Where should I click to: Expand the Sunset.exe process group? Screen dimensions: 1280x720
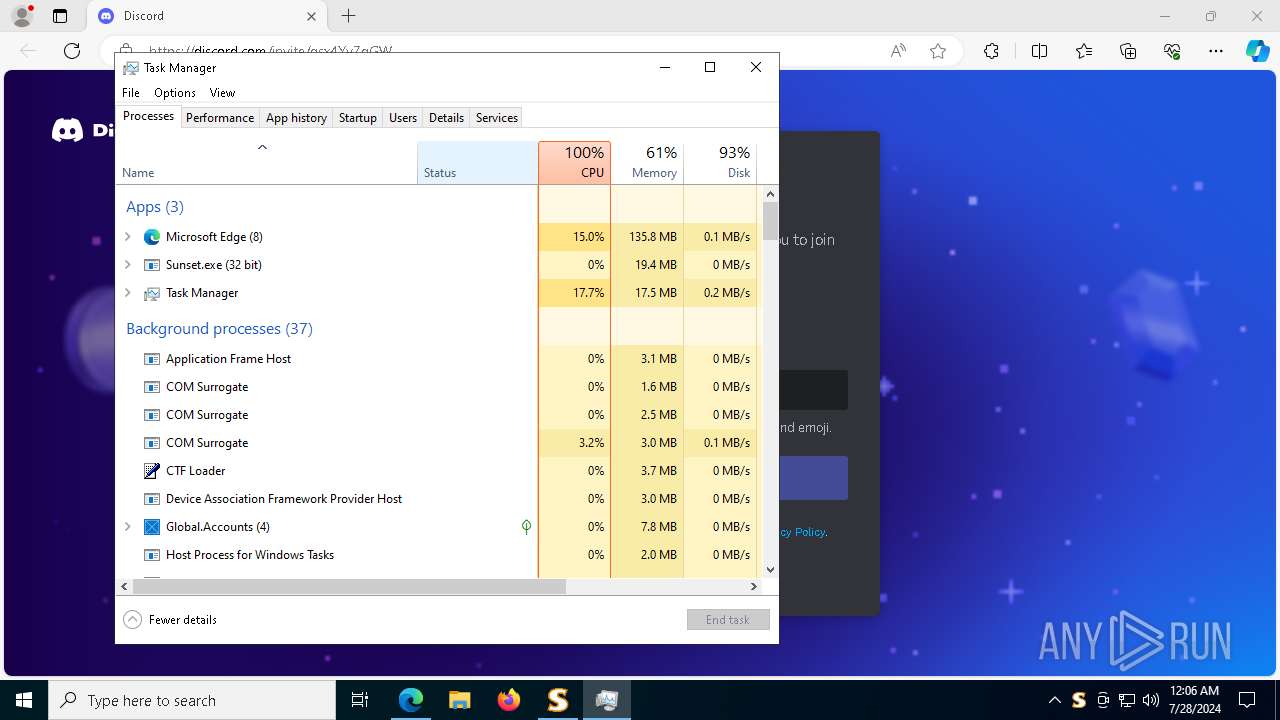[128, 265]
